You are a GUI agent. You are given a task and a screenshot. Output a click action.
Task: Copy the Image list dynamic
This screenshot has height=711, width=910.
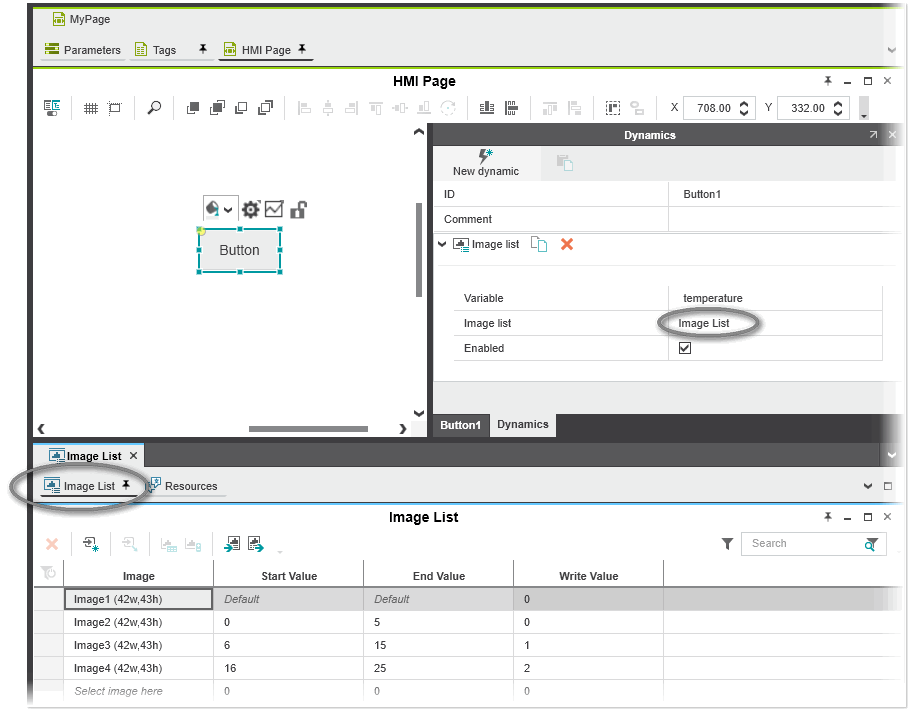(x=539, y=244)
